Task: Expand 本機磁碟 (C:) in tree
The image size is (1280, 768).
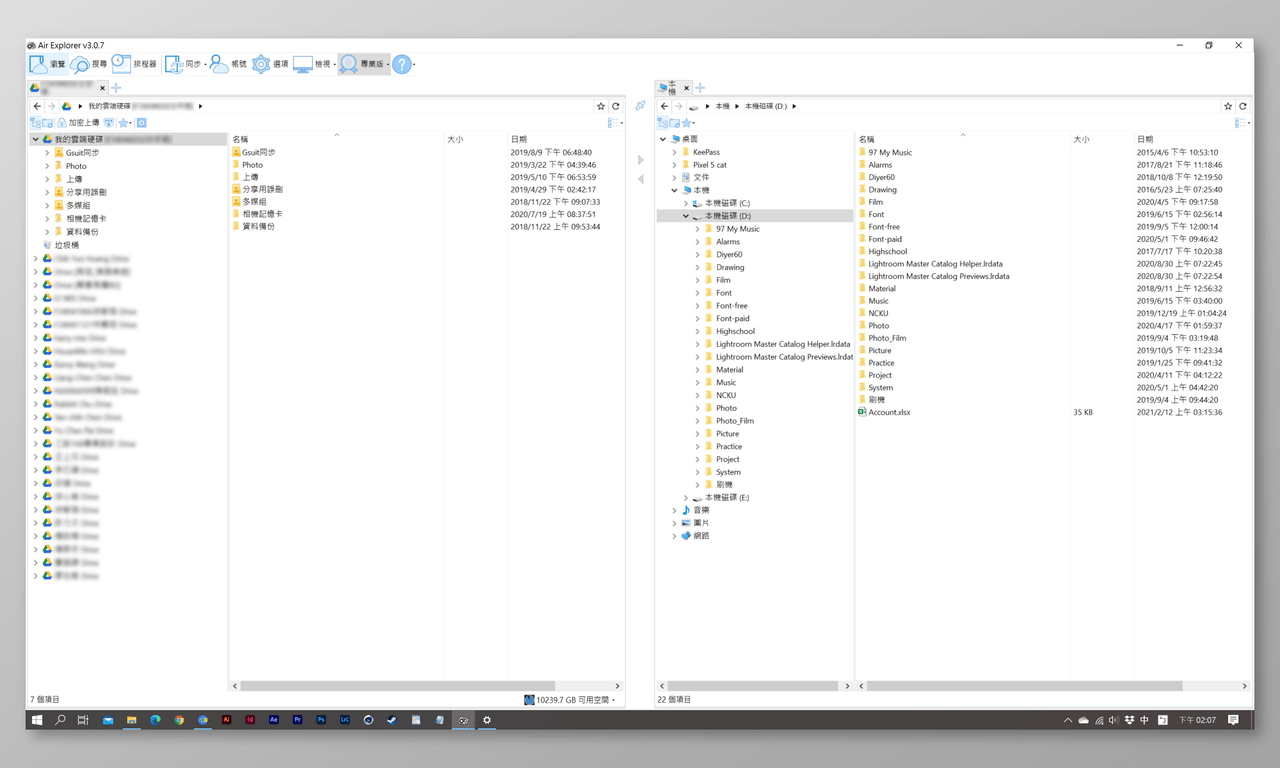Action: (x=686, y=203)
